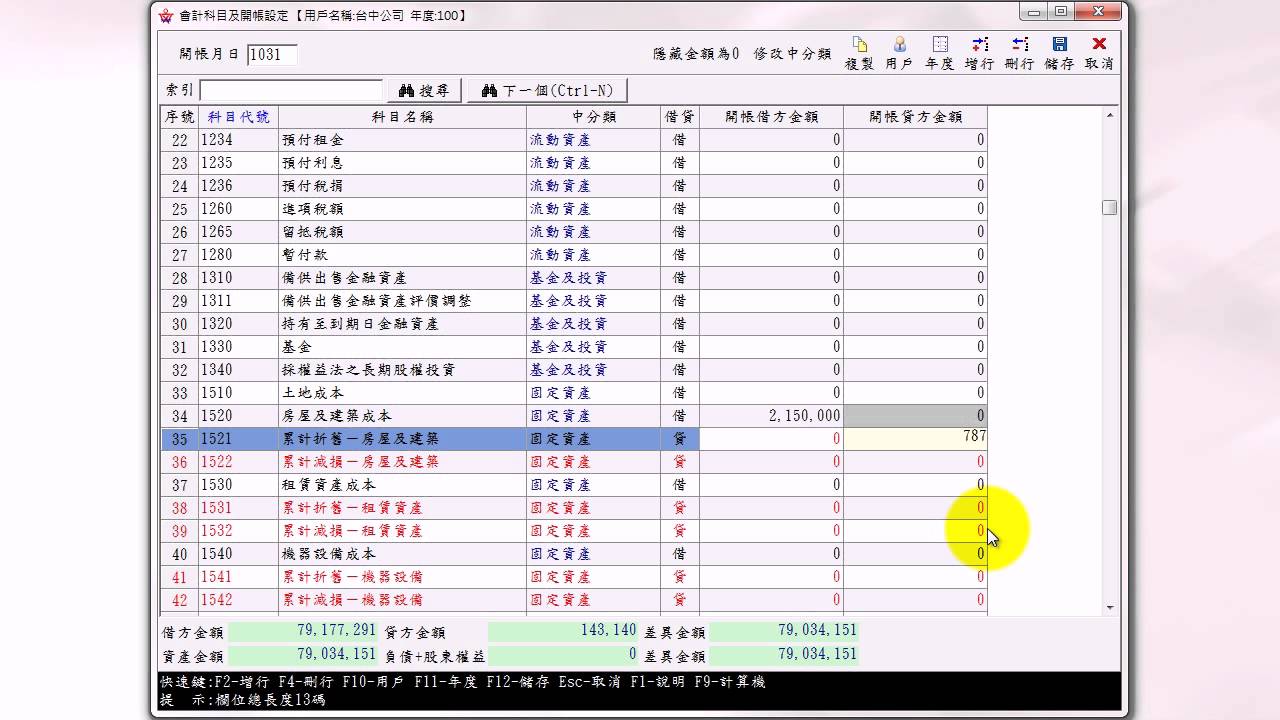Select row 備供出售金融資產評價調整
The height and width of the screenshot is (720, 1280).
coord(574,301)
